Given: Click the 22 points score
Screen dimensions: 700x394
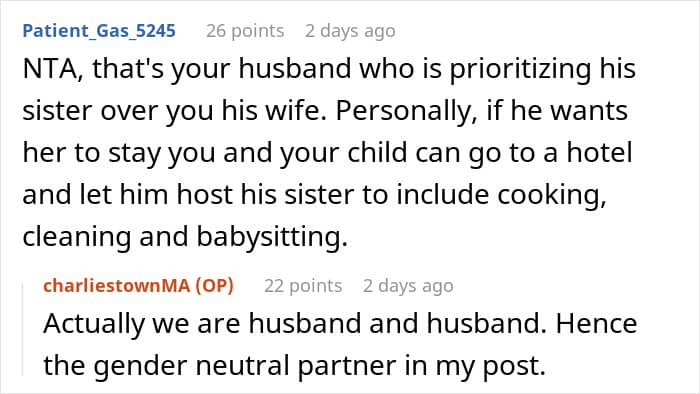Looking at the screenshot, I should [303, 286].
